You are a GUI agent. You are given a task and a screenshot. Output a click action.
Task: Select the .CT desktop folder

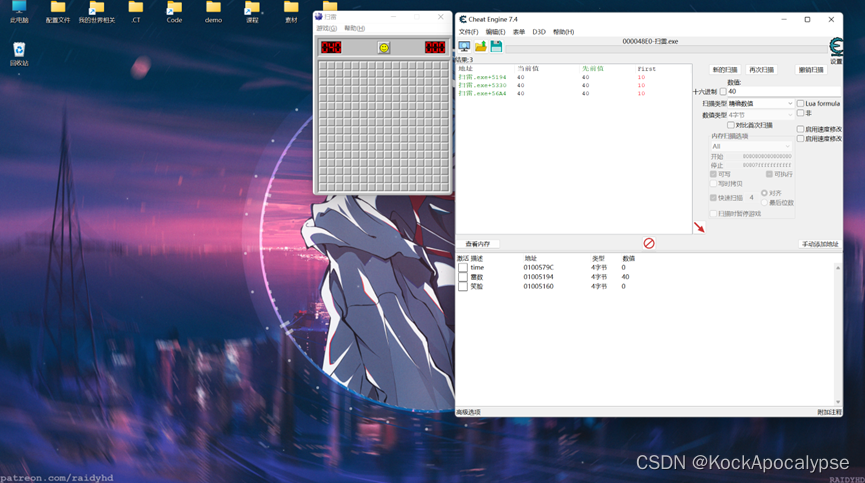pyautogui.click(x=136, y=12)
